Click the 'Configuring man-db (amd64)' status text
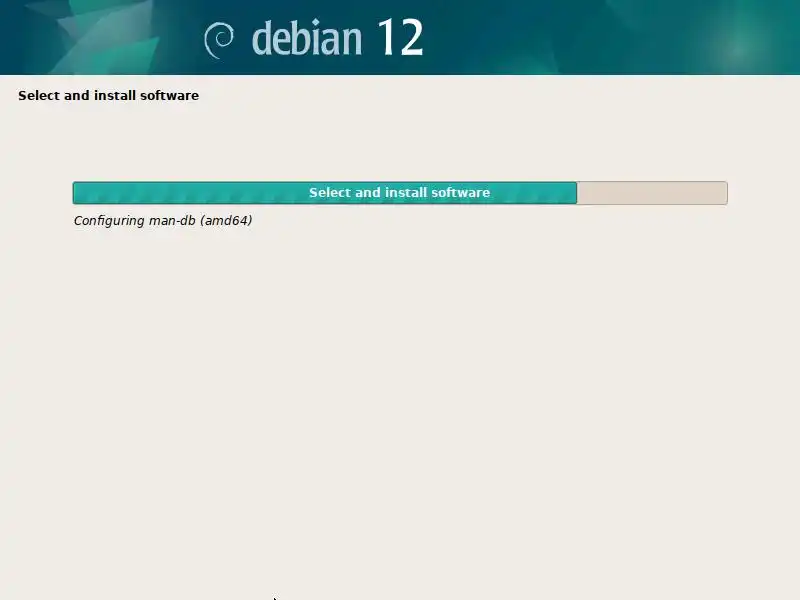The height and width of the screenshot is (600, 800). click(x=163, y=220)
